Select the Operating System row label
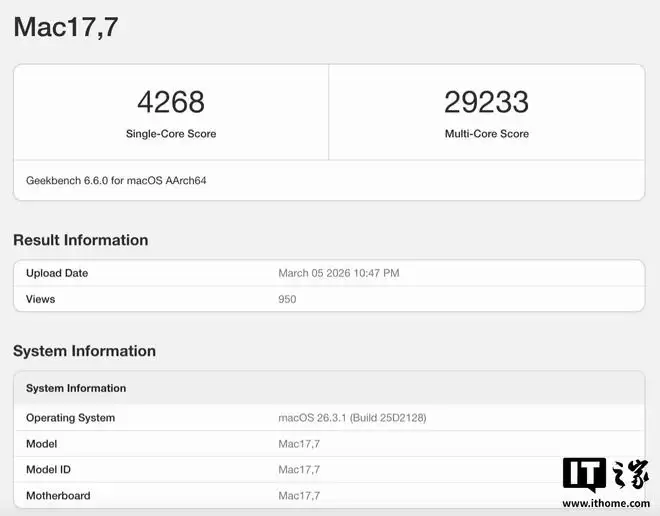The image size is (660, 516). 70,418
